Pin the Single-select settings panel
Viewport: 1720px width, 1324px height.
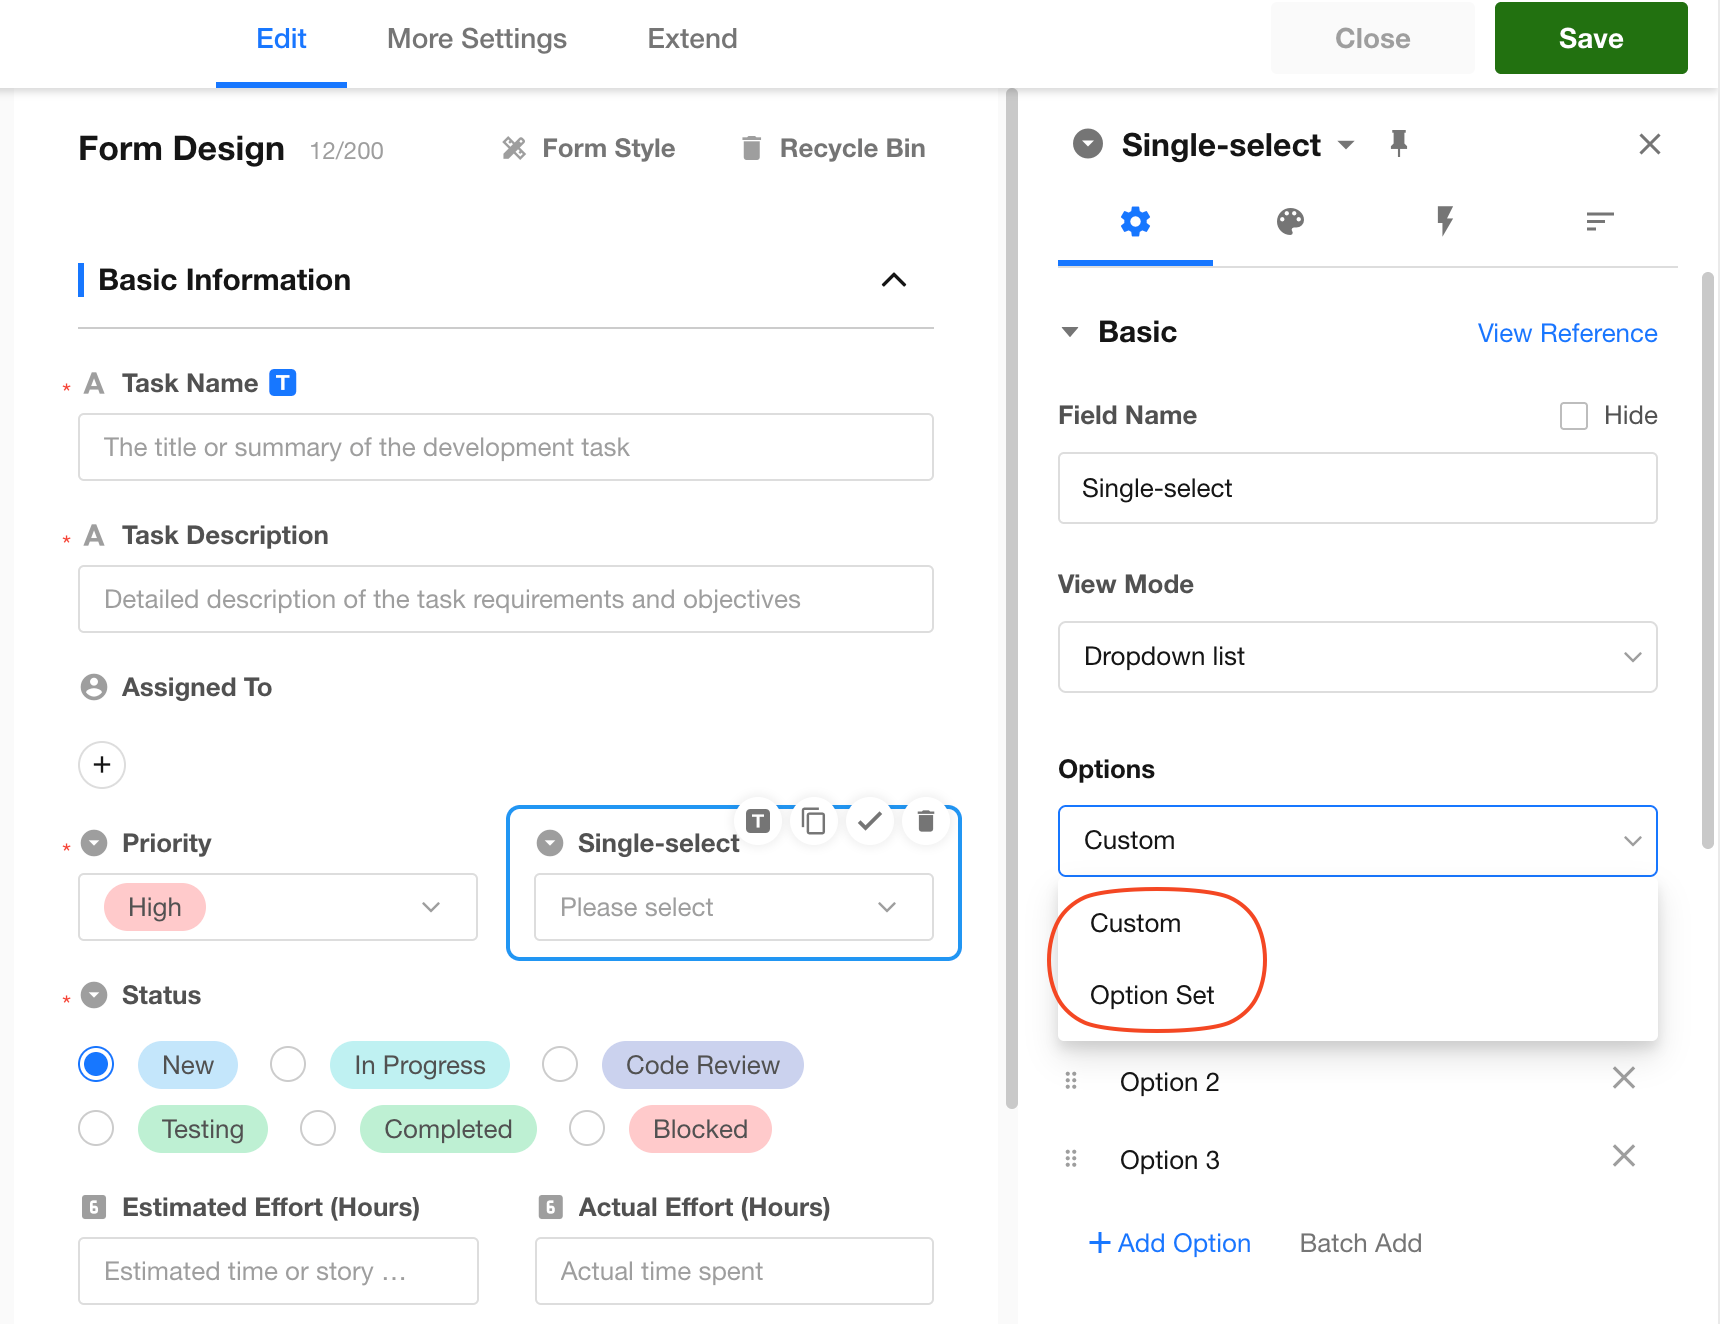tap(1399, 144)
